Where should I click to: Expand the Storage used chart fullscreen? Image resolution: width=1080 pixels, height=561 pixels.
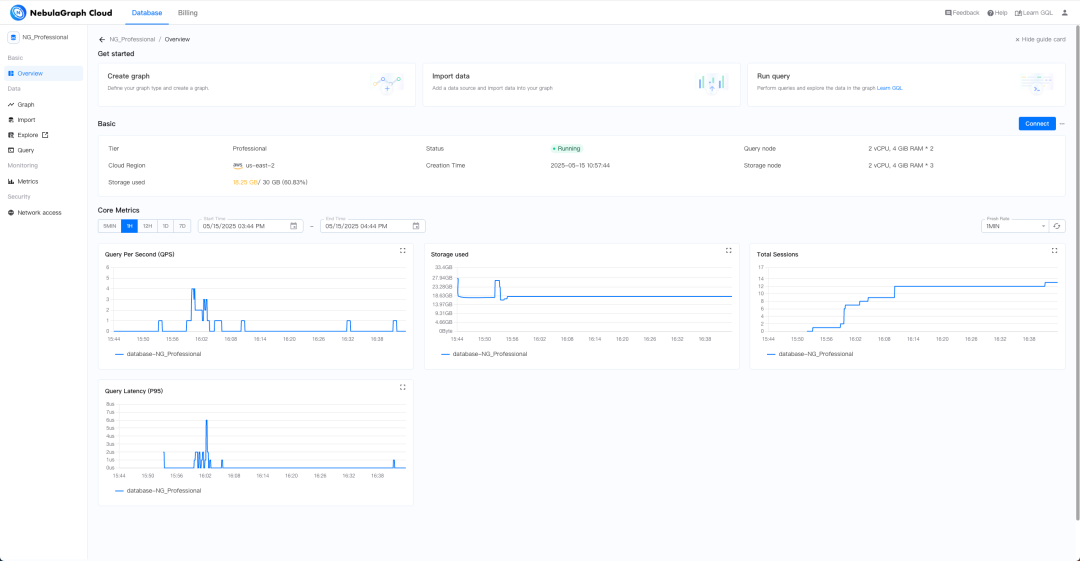[729, 251]
